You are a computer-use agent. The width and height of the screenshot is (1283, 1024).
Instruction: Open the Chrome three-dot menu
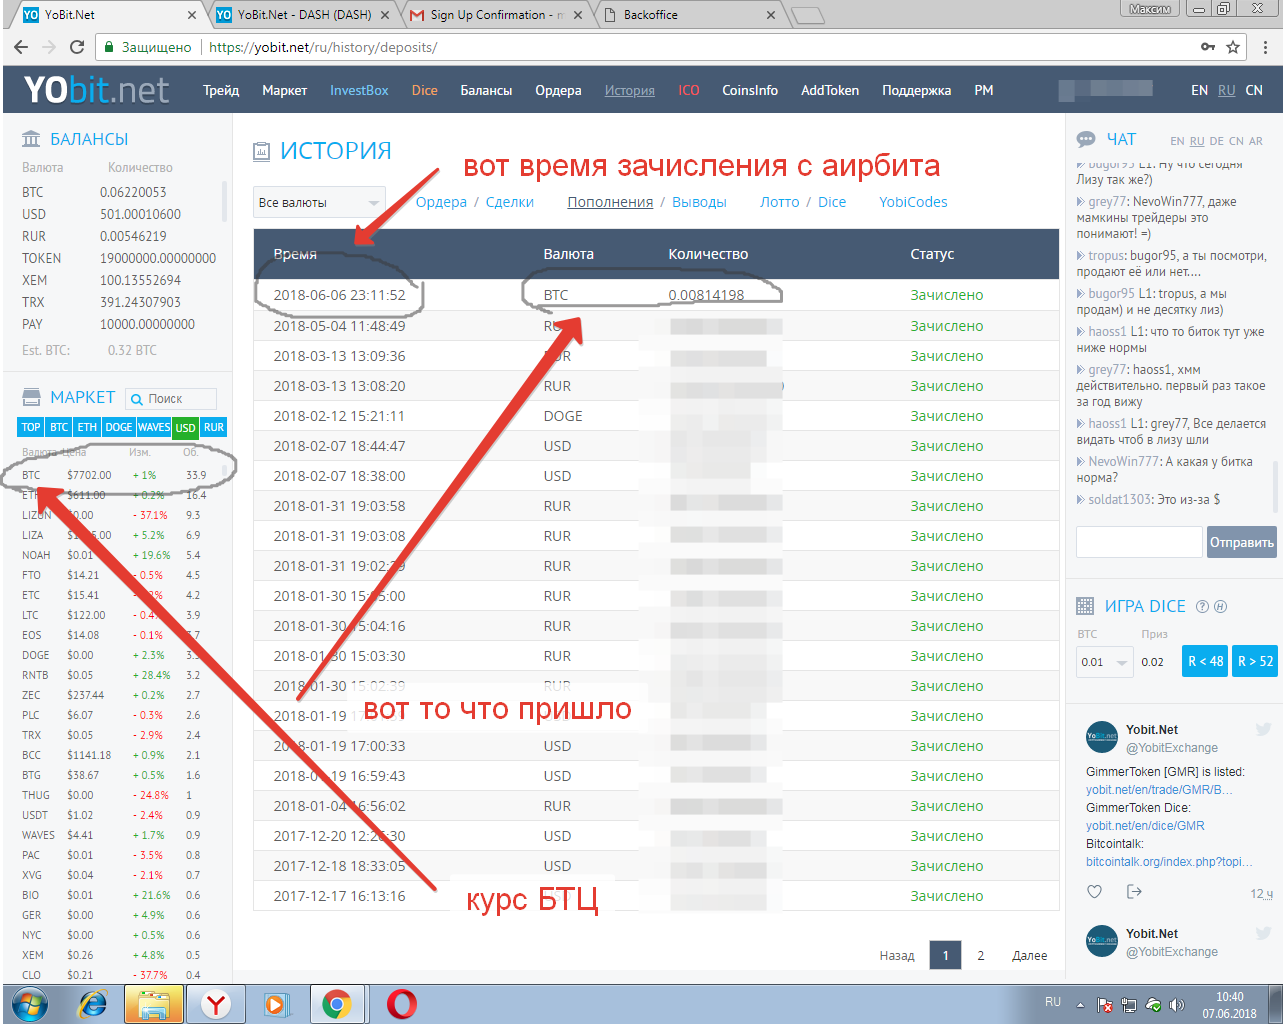[x=1266, y=47]
